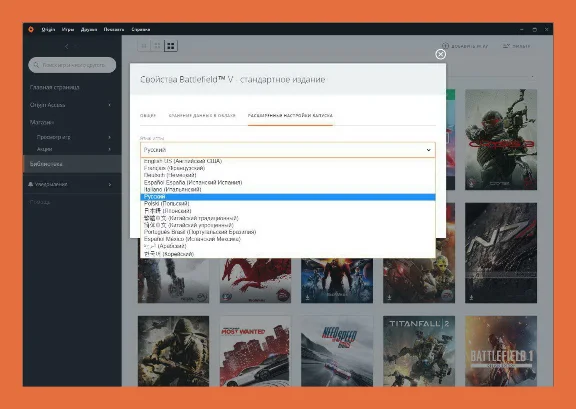Open the Общее tab in properties dialog
Image resolution: width=576 pixels, height=409 pixels.
click(148, 115)
